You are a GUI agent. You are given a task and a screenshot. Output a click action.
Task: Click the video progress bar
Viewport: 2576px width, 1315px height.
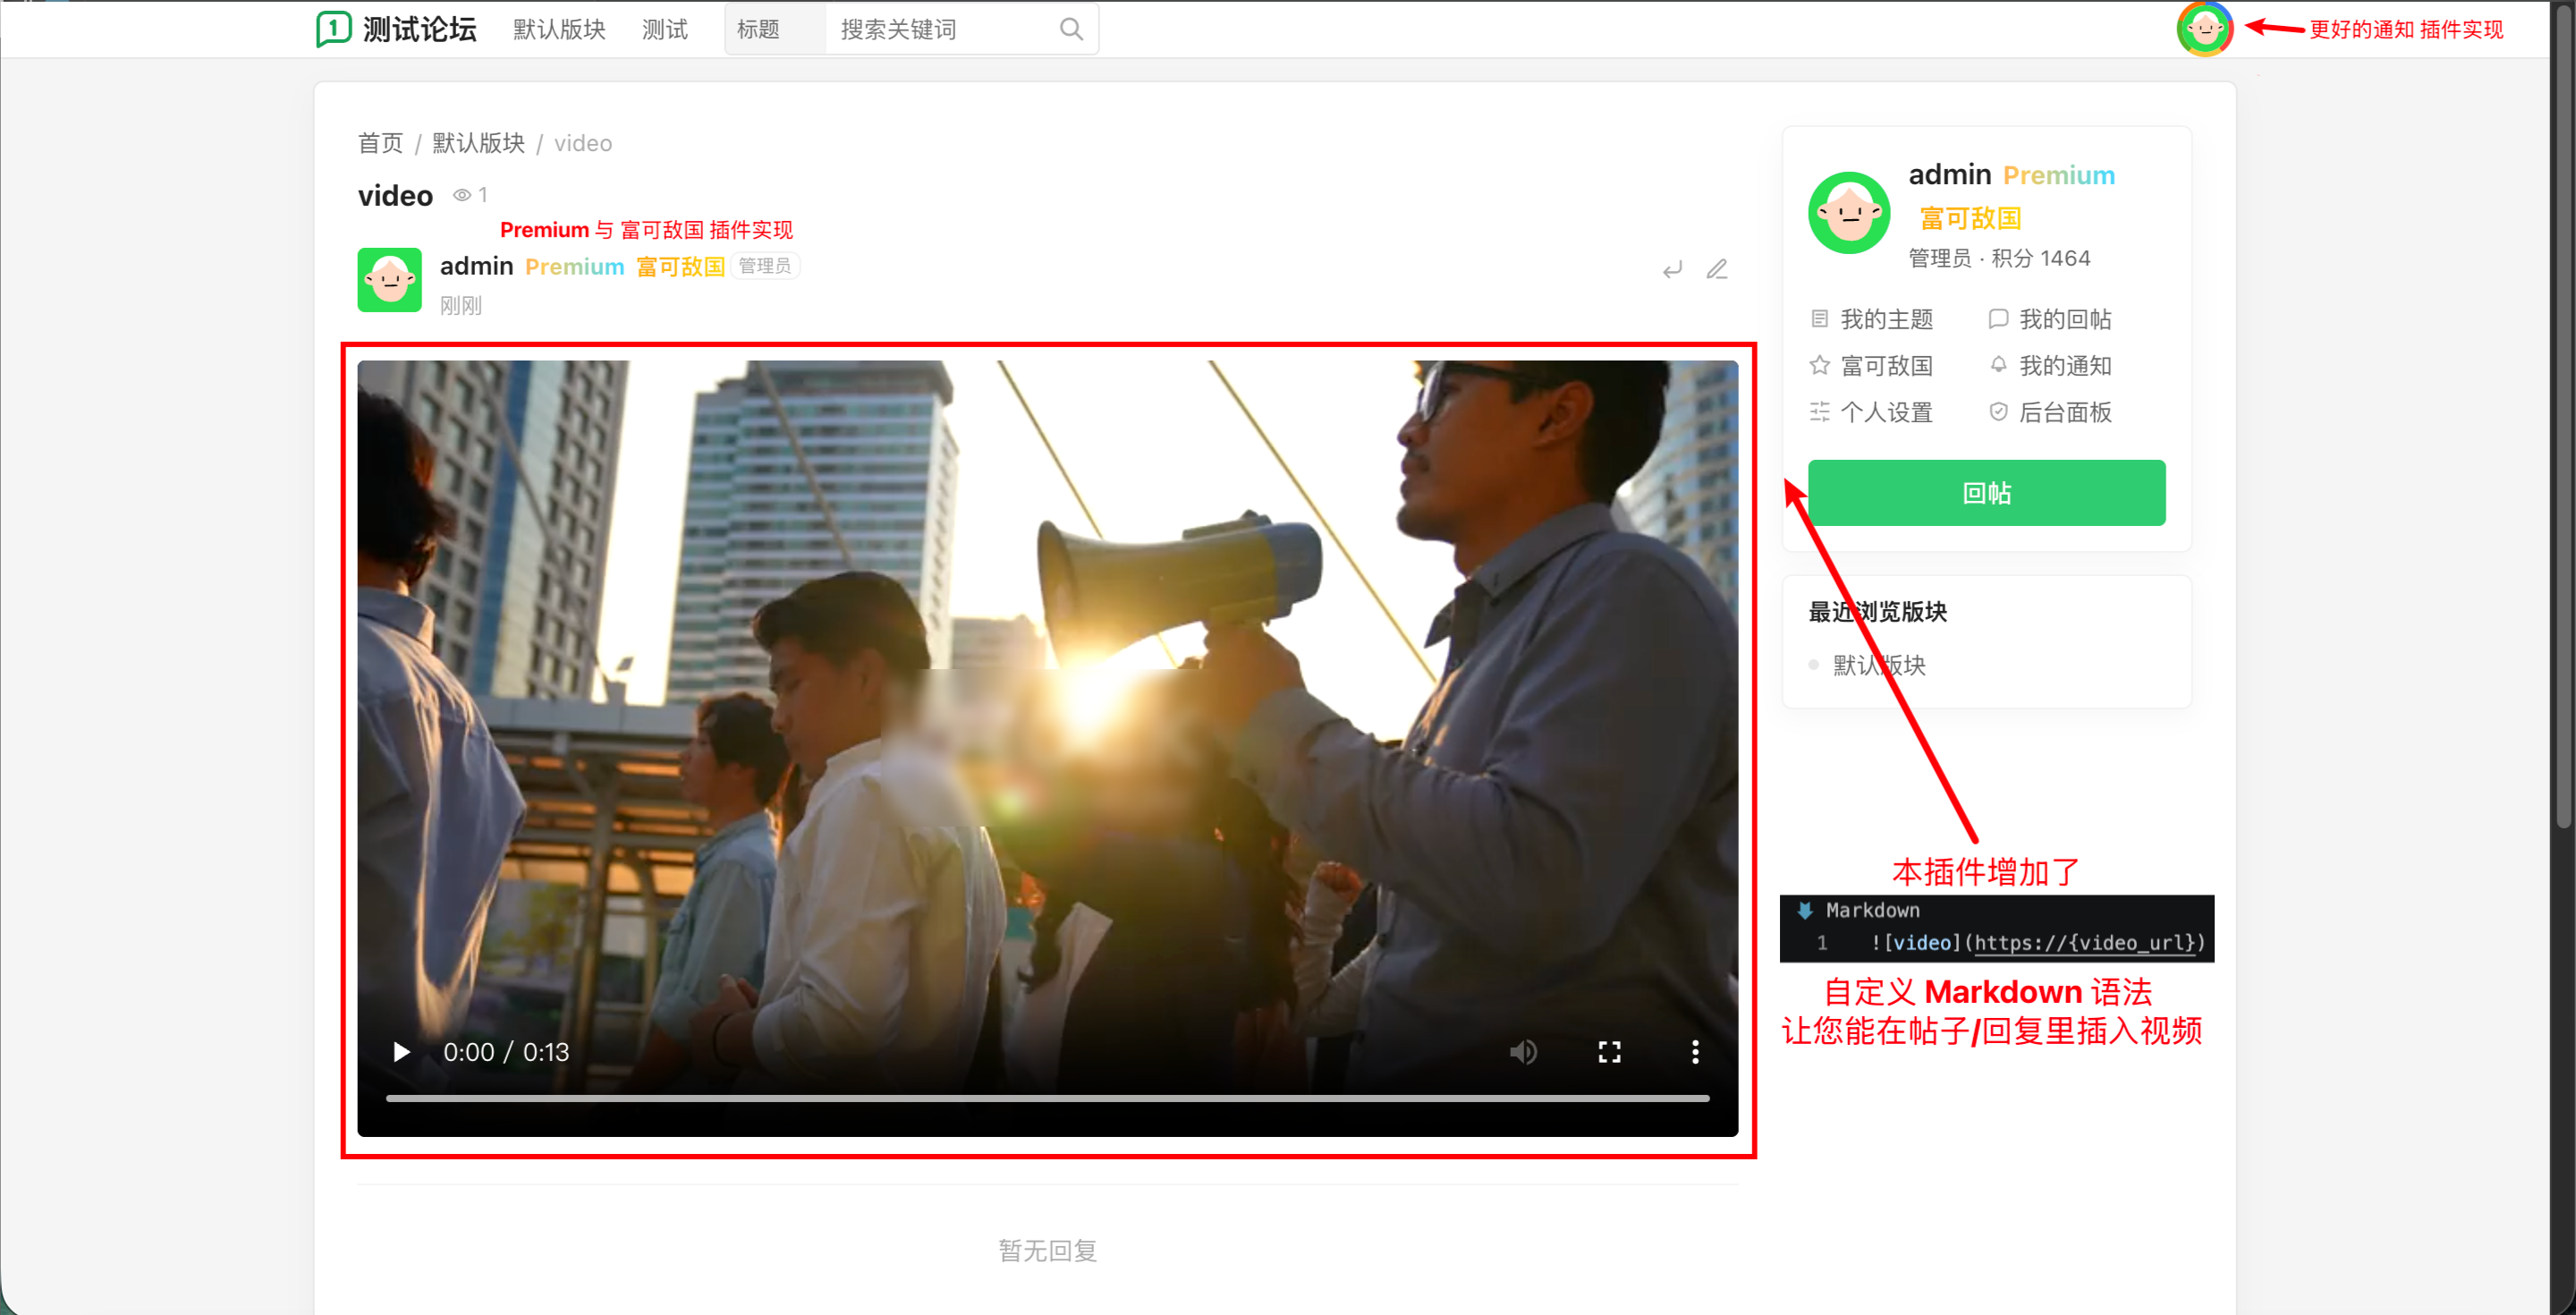[1047, 1098]
